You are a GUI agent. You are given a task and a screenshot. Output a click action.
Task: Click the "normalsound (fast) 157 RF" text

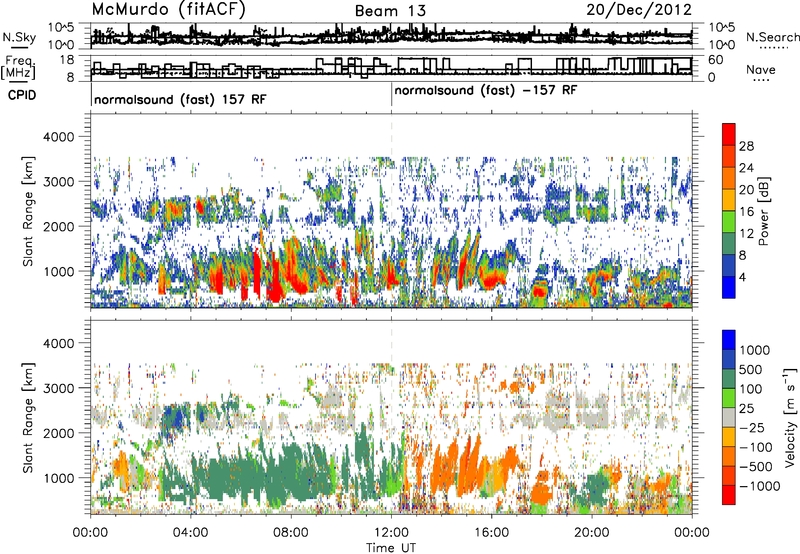point(180,99)
